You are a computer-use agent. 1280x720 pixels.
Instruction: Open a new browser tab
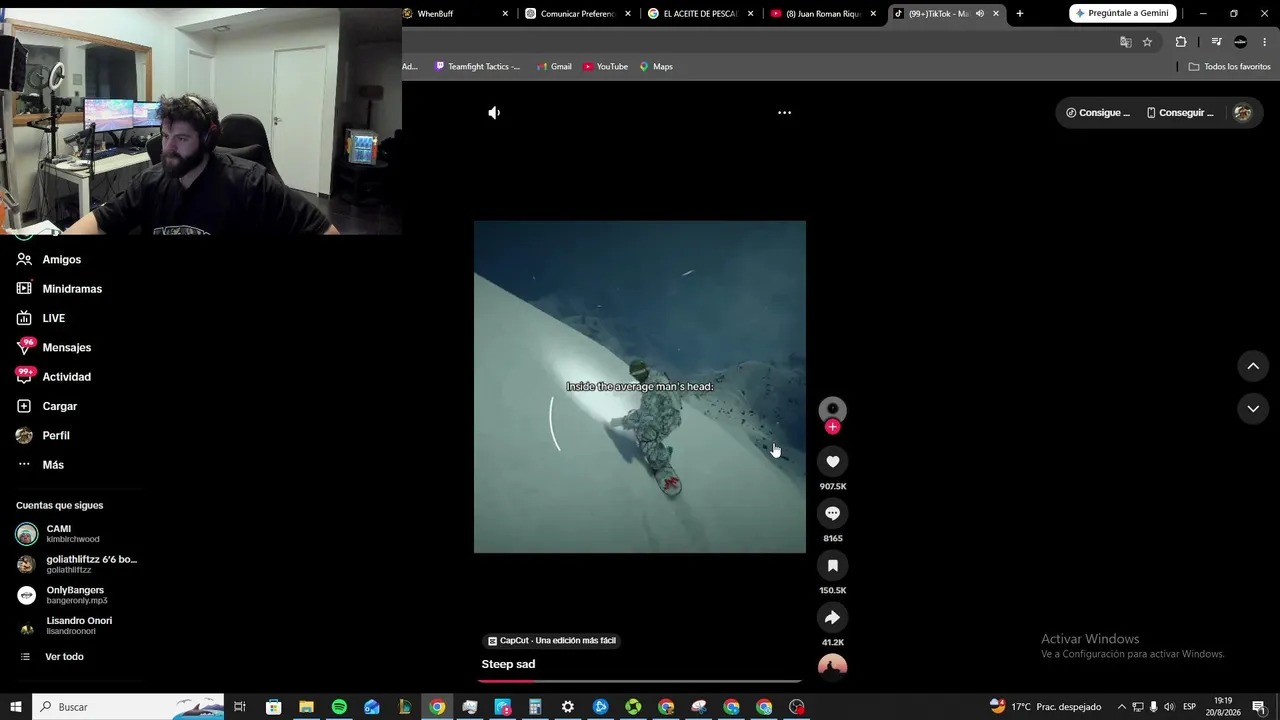(x=1020, y=14)
